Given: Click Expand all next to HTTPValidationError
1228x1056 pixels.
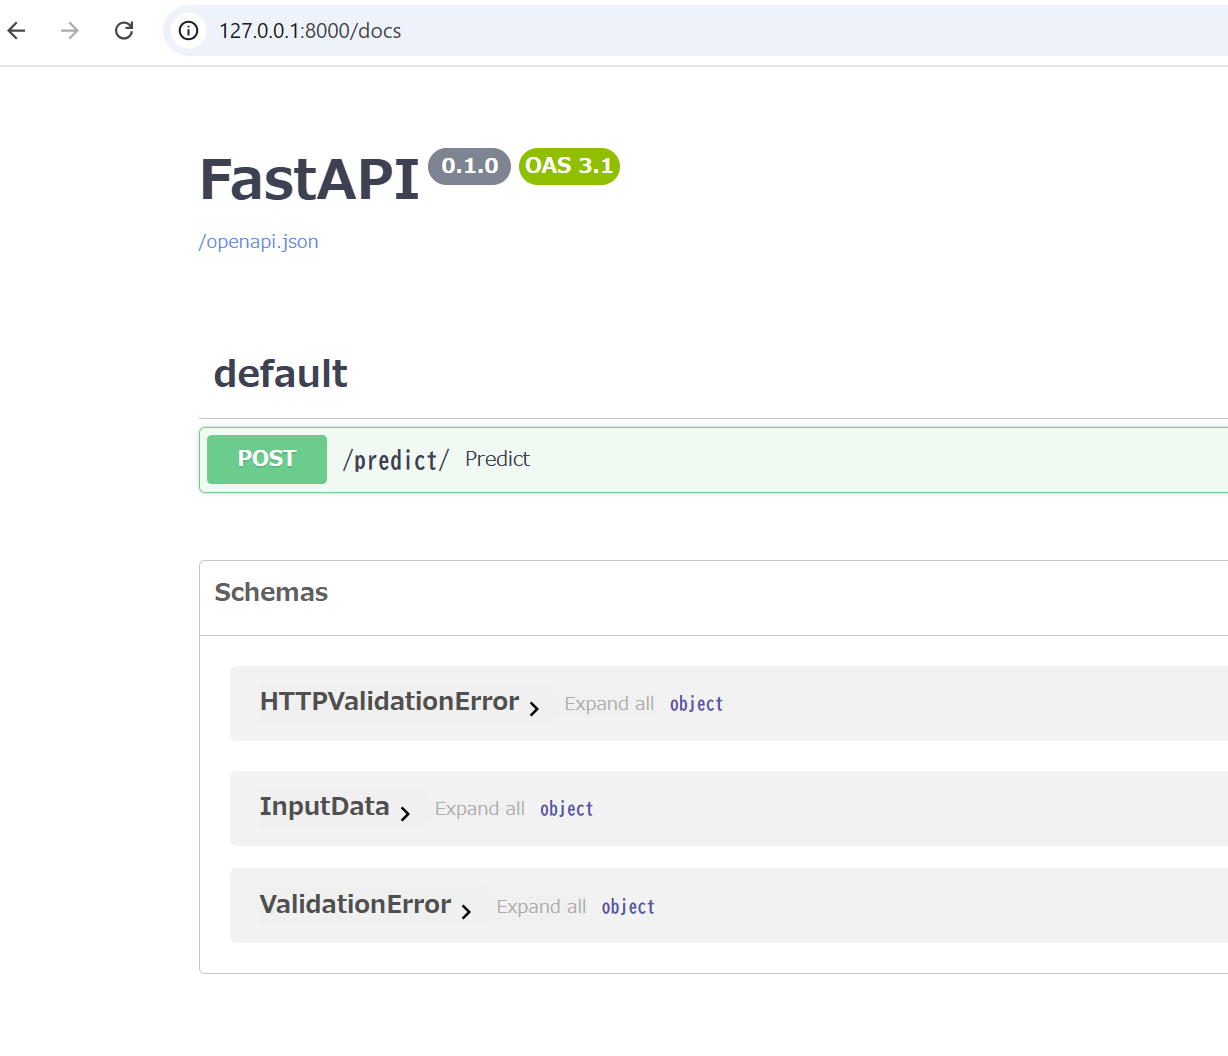Looking at the screenshot, I should coord(608,703).
